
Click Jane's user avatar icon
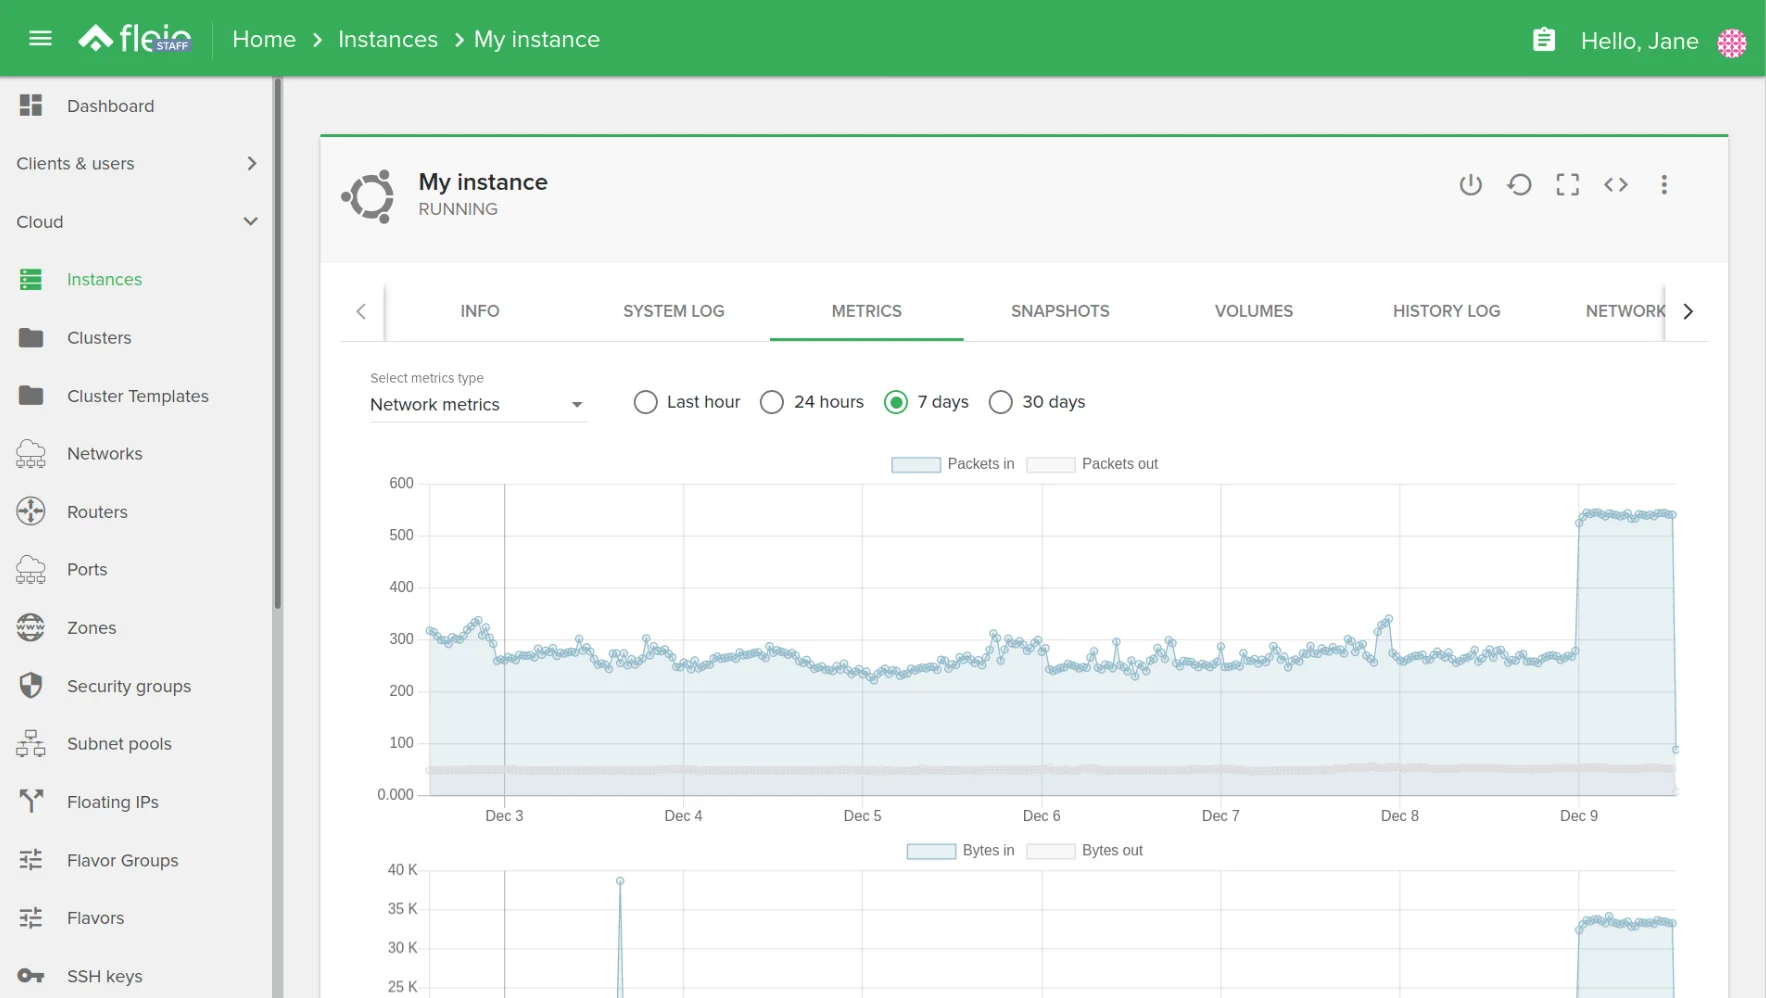(1731, 42)
